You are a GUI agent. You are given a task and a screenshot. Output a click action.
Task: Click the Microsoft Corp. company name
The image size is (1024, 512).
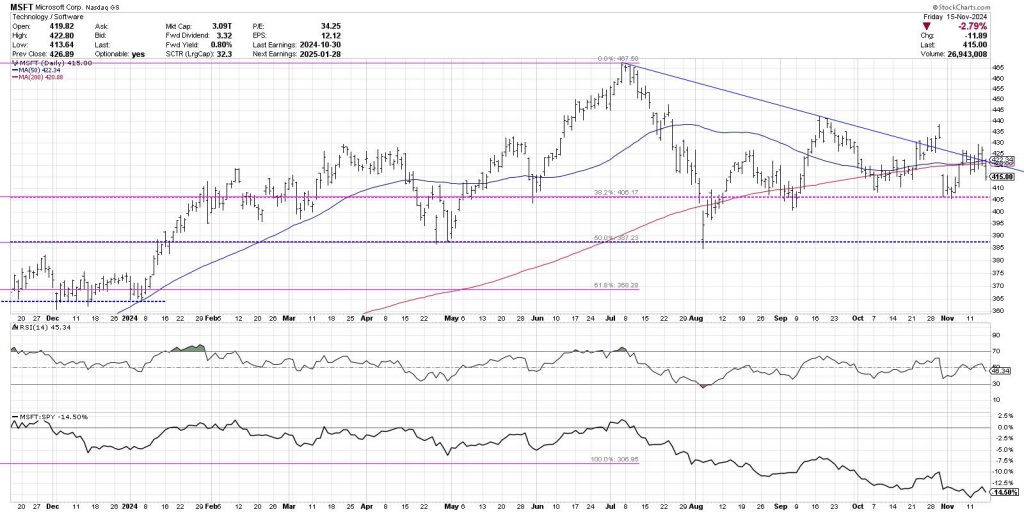(59, 6)
